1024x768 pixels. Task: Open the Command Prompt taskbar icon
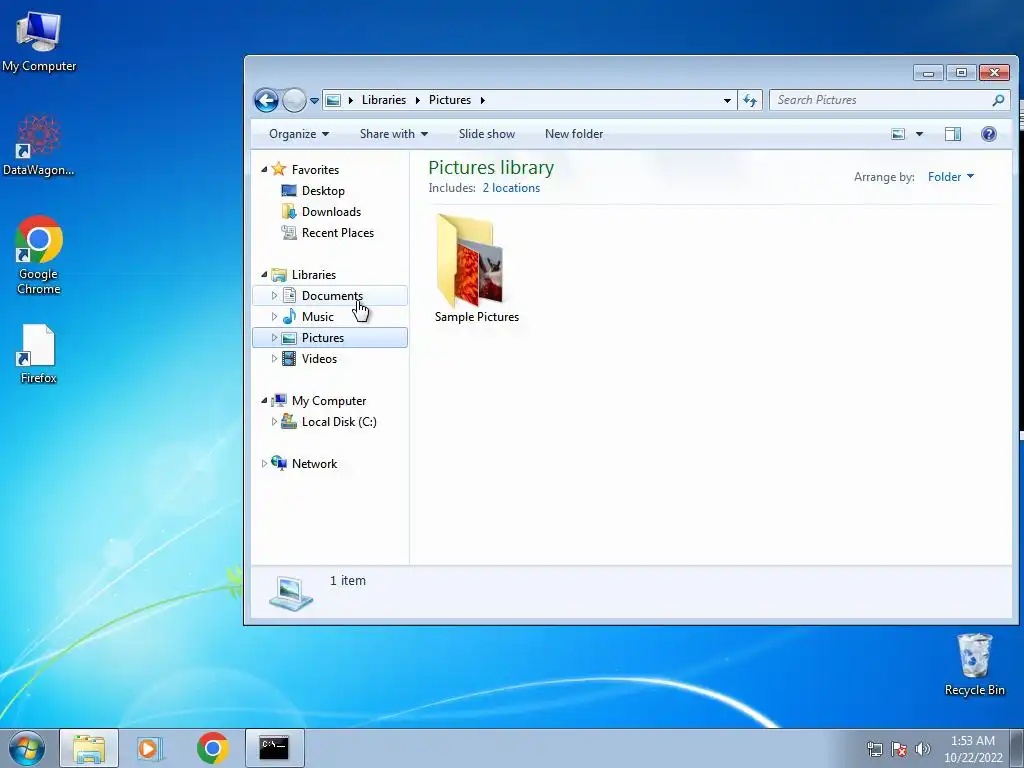point(274,748)
